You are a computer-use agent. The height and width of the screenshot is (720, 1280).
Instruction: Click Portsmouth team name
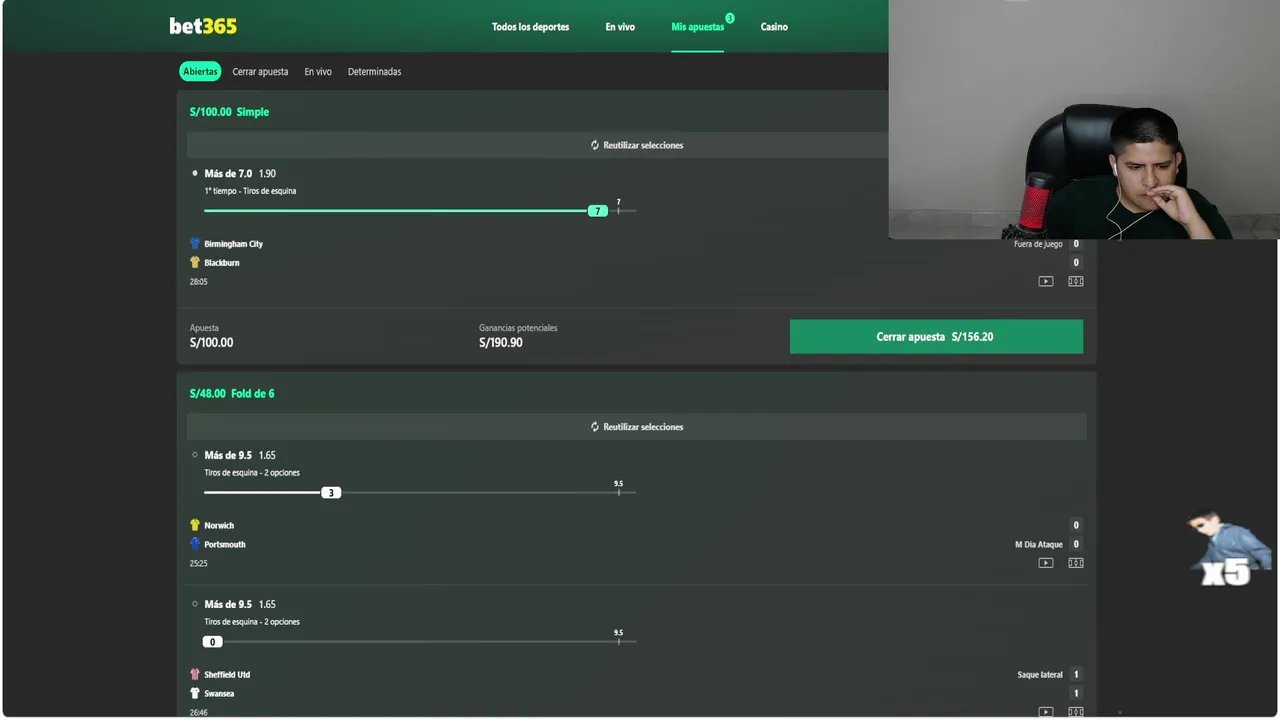[225, 544]
